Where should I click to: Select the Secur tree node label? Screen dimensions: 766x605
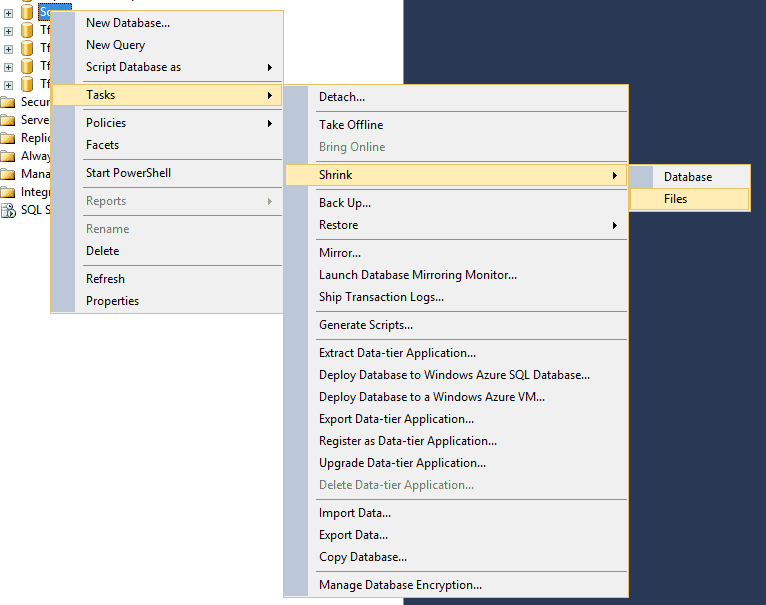[35, 102]
